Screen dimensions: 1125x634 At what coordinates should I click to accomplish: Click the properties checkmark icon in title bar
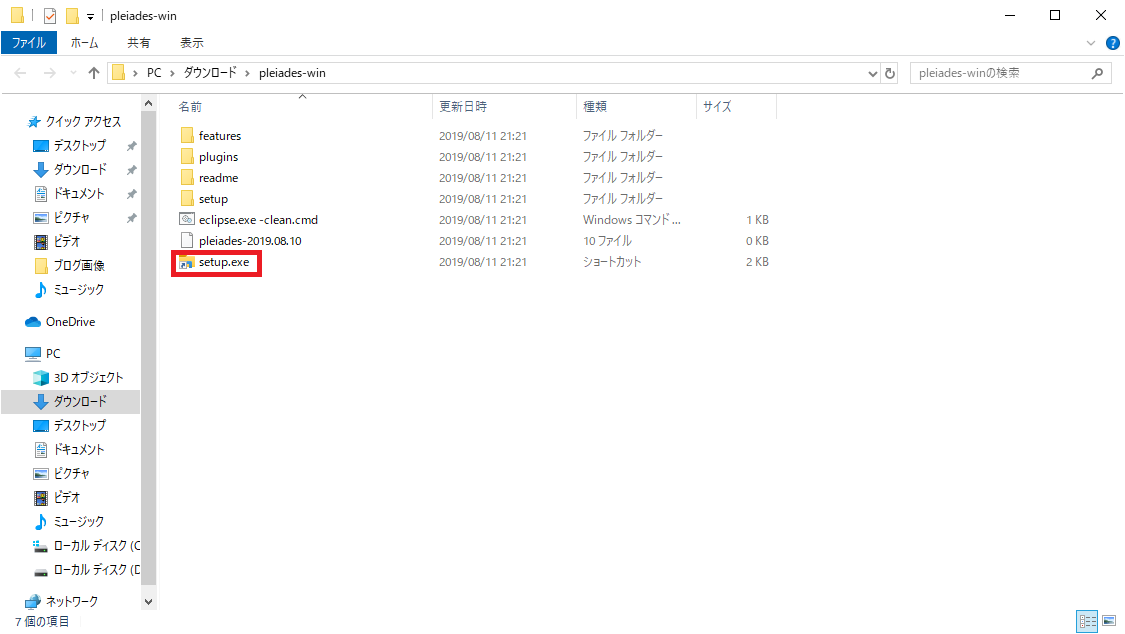tap(50, 15)
